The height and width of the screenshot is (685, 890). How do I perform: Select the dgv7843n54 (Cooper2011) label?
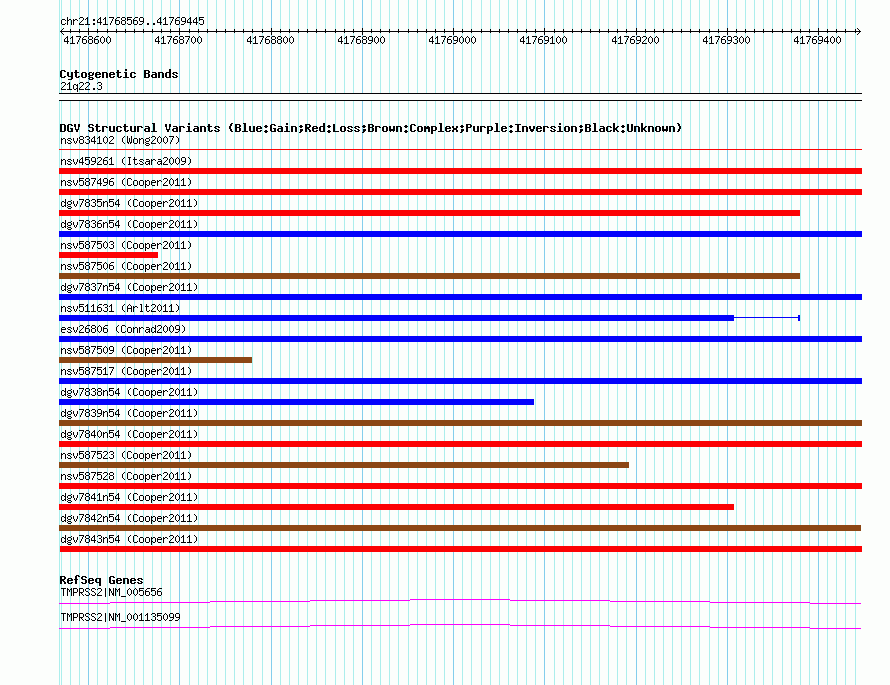pyautogui.click(x=129, y=539)
